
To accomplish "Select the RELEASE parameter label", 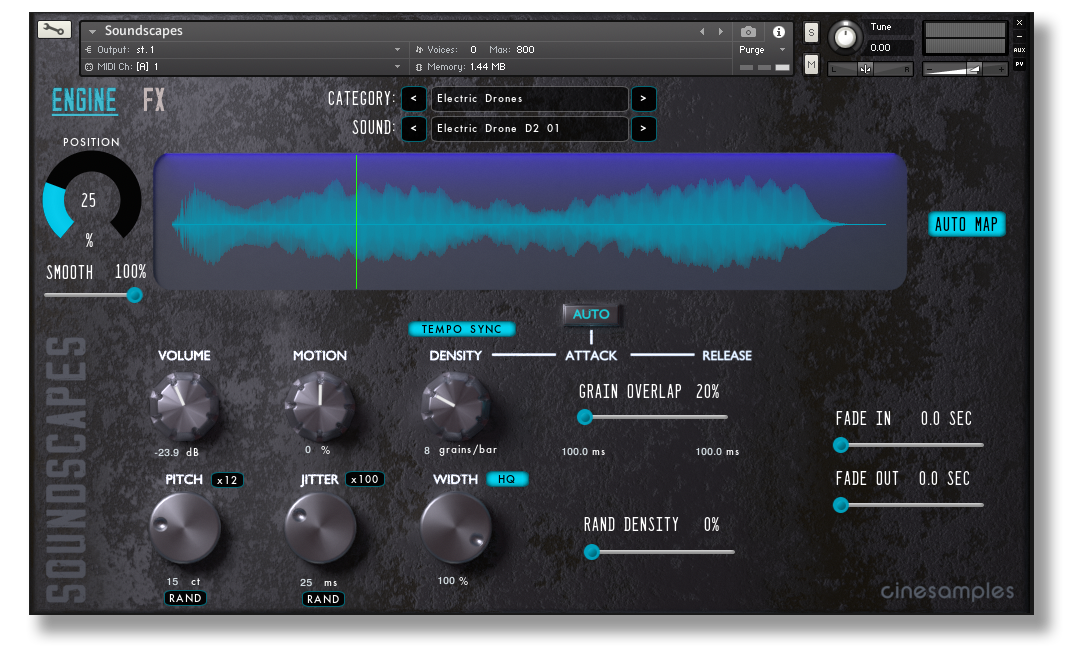I will point(727,355).
